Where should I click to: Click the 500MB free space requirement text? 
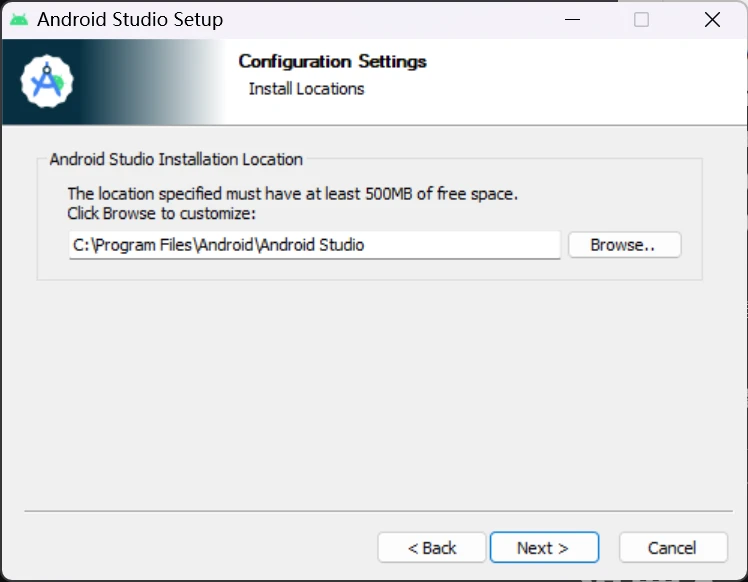(292, 193)
